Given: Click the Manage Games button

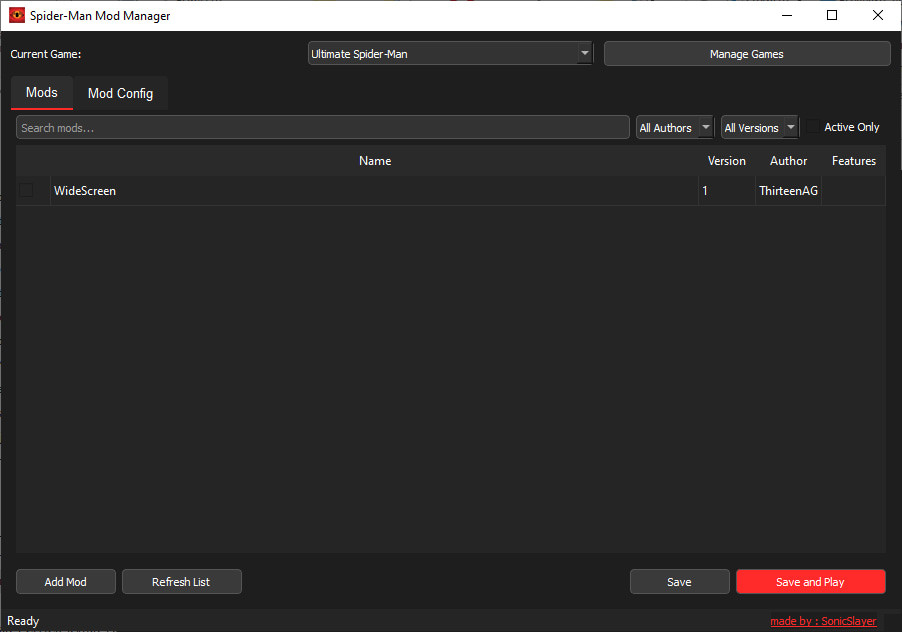Looking at the screenshot, I should [746, 53].
